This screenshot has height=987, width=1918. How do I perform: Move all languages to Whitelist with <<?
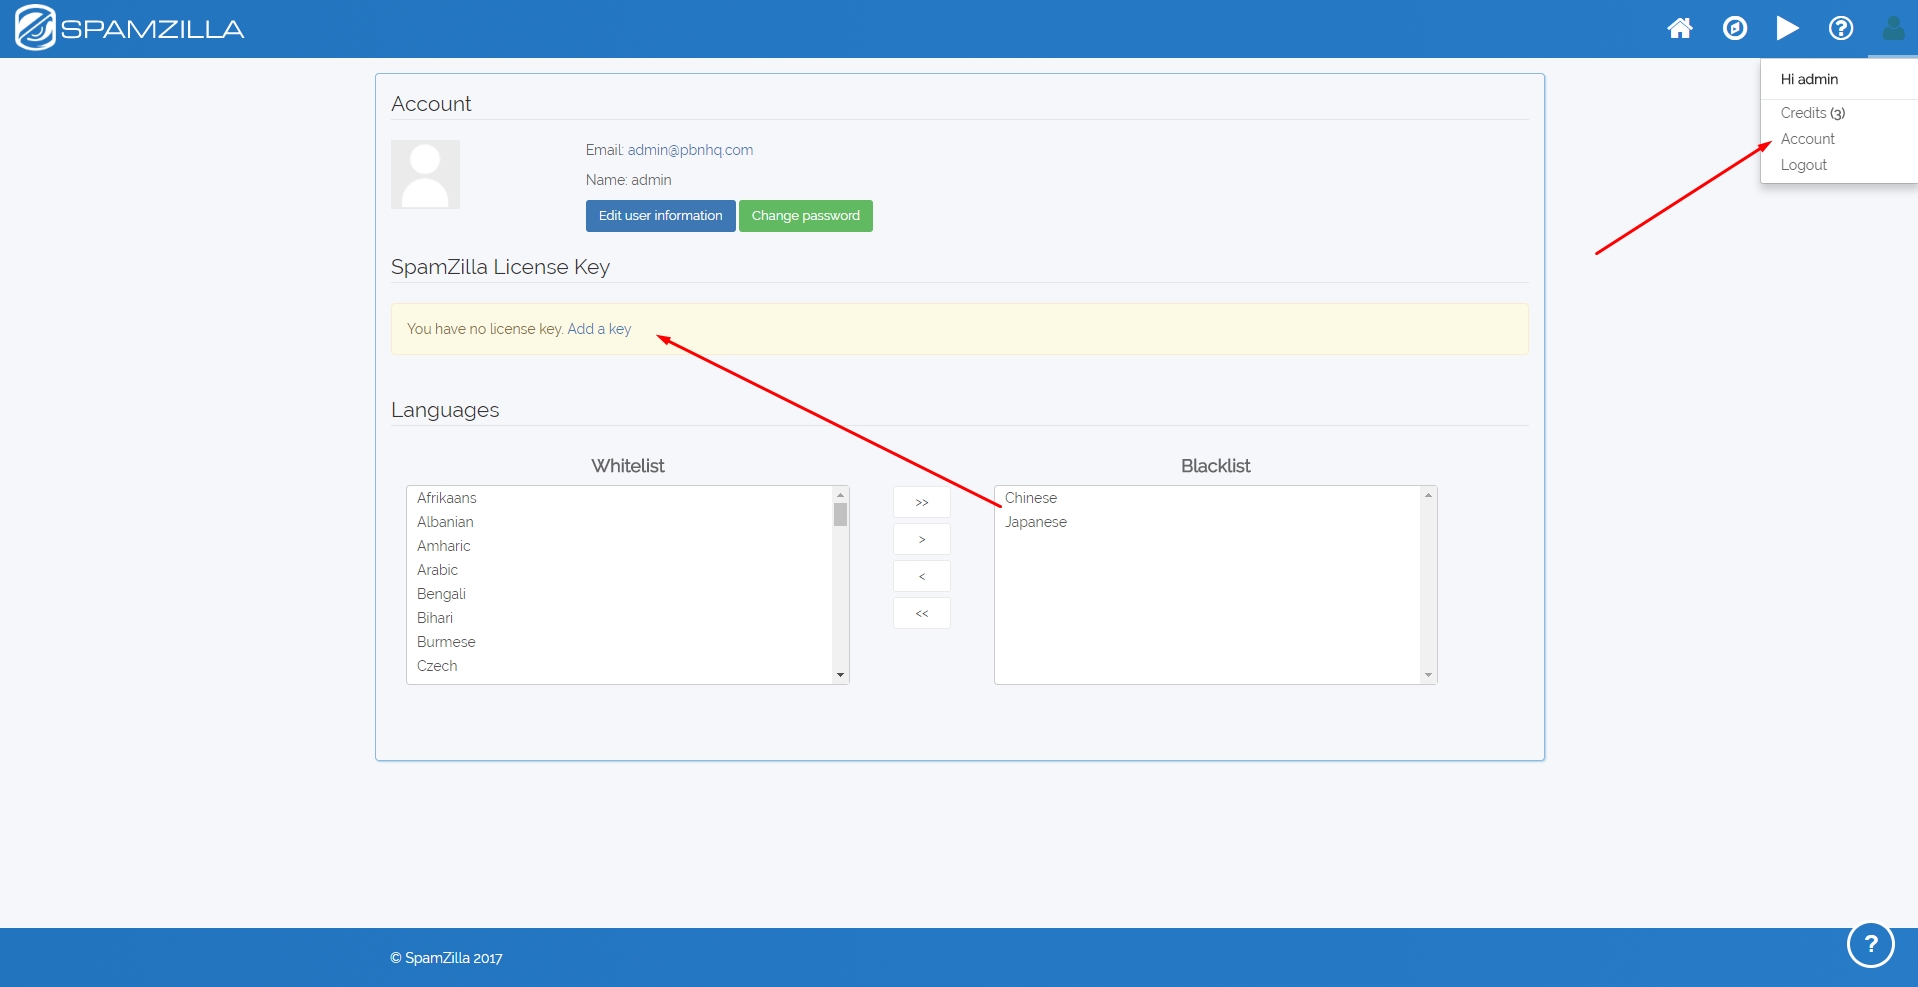pyautogui.click(x=922, y=613)
